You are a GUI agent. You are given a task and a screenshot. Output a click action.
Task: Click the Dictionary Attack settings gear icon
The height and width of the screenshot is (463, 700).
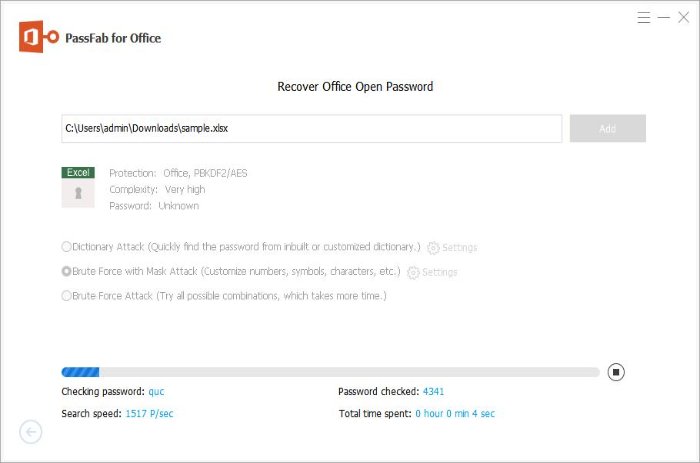tap(433, 248)
